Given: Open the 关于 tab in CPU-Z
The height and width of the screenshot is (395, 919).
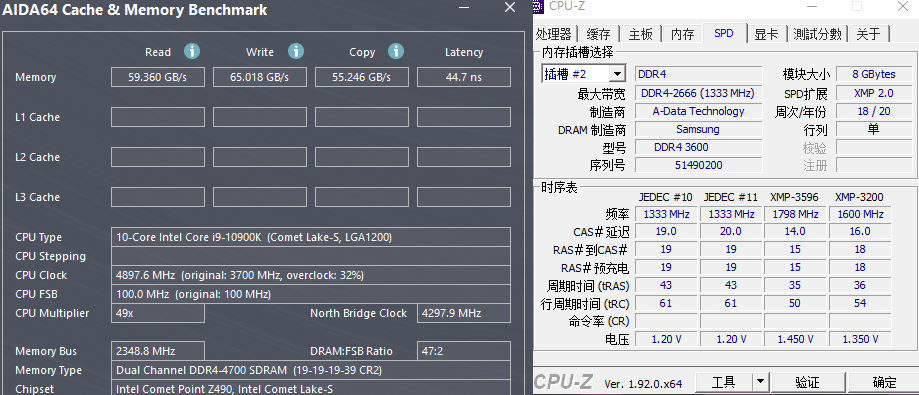Looking at the screenshot, I should pyautogui.click(x=868, y=34).
